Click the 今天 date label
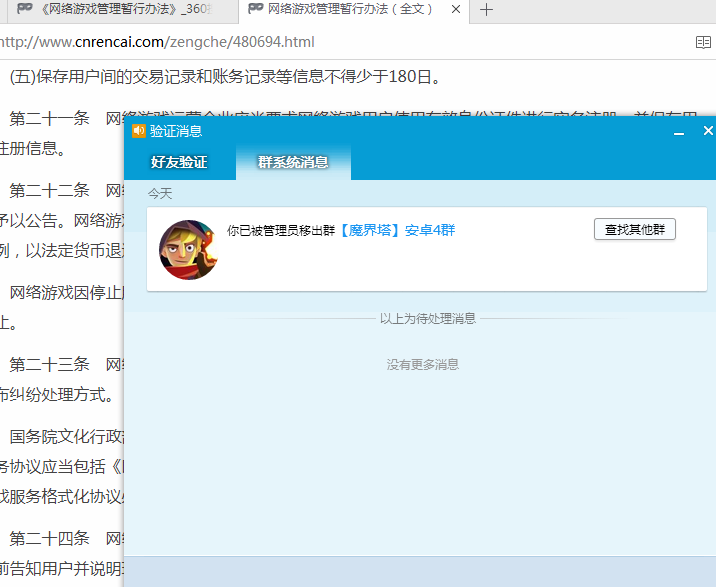Viewport: 716px width, 587px height. point(160,194)
